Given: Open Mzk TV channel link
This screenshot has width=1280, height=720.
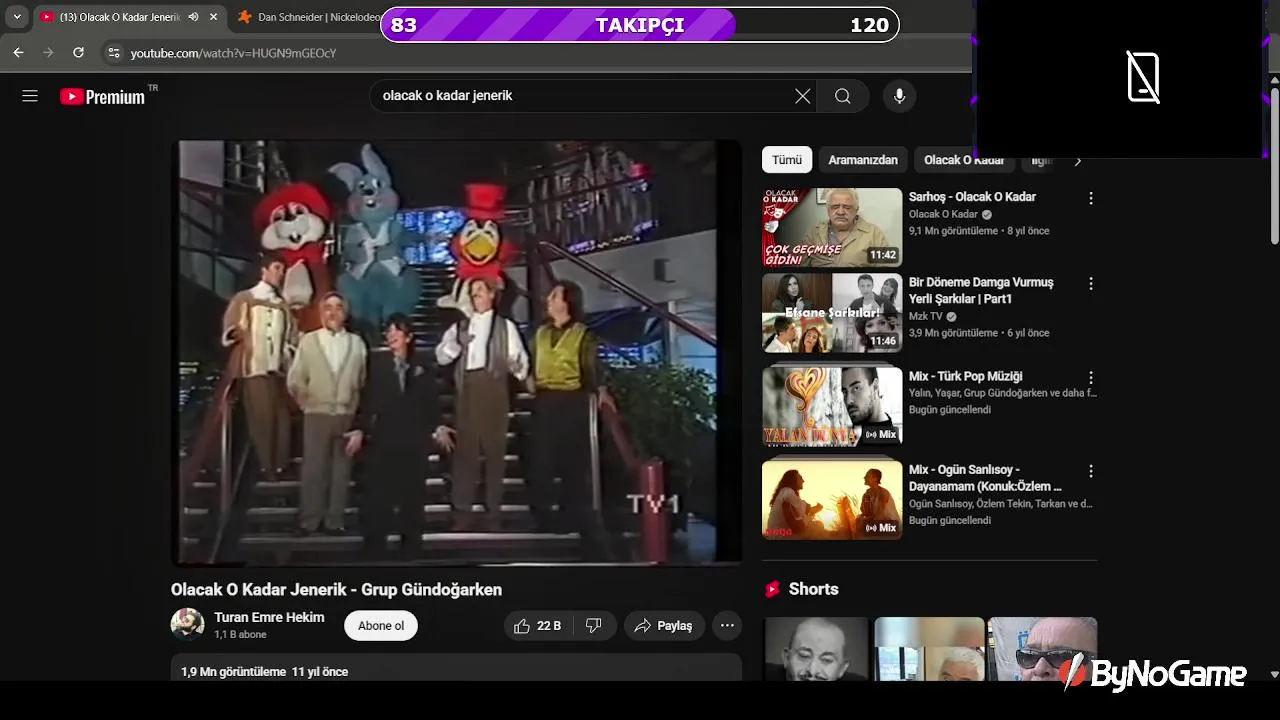Looking at the screenshot, I should pos(926,316).
